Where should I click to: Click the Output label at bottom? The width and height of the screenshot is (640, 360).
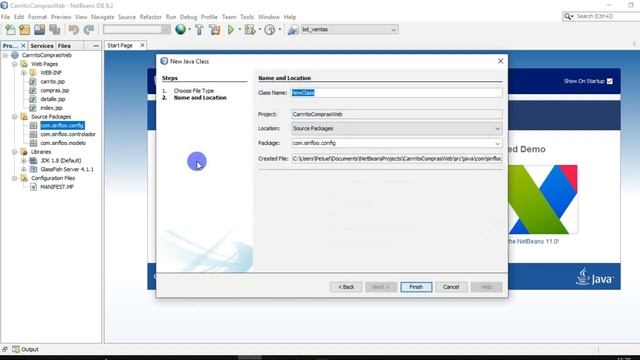point(30,349)
